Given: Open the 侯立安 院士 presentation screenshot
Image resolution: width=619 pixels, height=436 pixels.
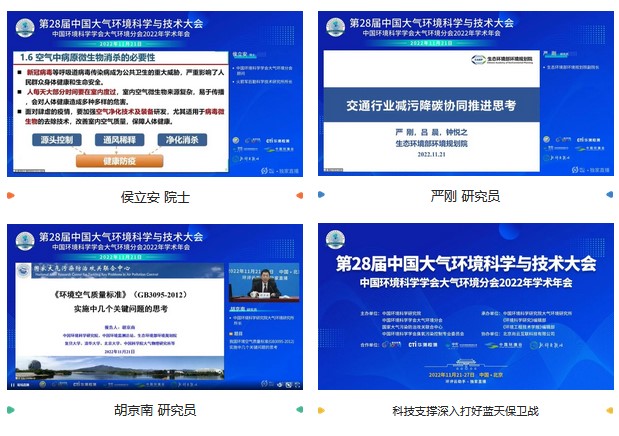Looking at the screenshot, I should [x=155, y=94].
